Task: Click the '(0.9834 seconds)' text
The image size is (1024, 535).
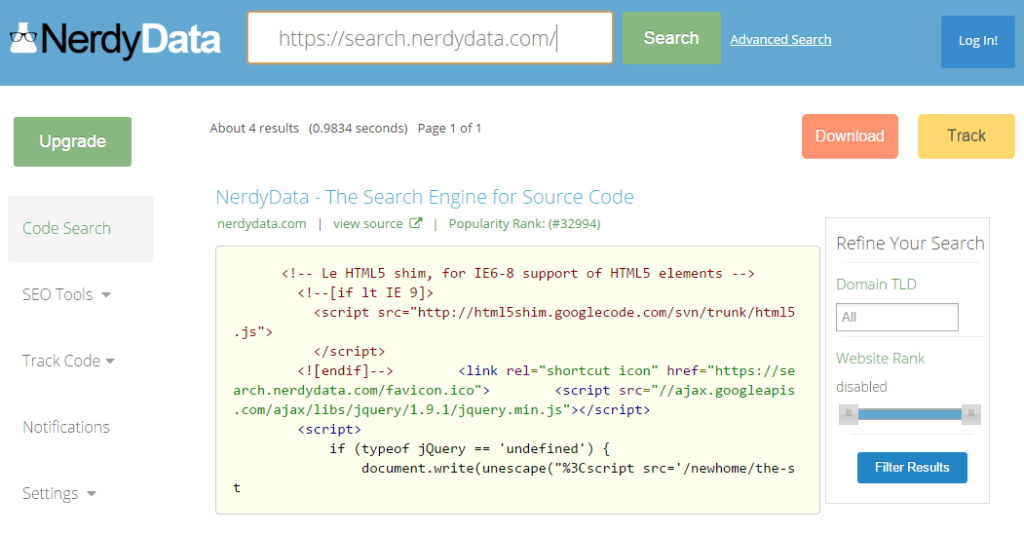Action: pos(358,128)
